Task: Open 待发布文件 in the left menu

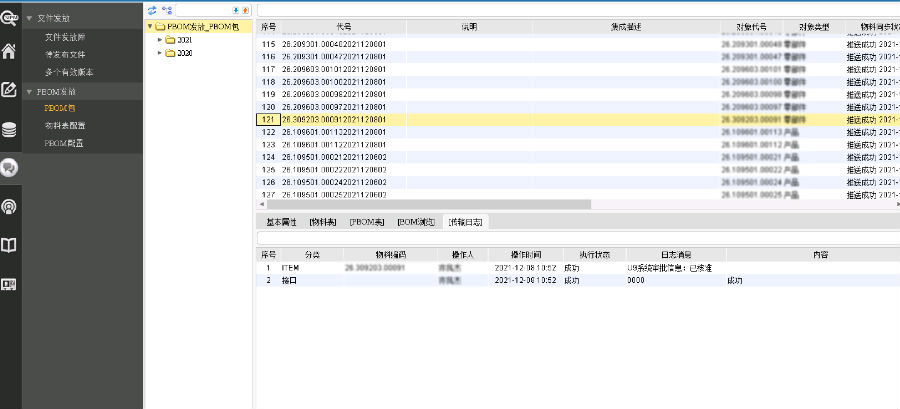Action: tap(64, 54)
